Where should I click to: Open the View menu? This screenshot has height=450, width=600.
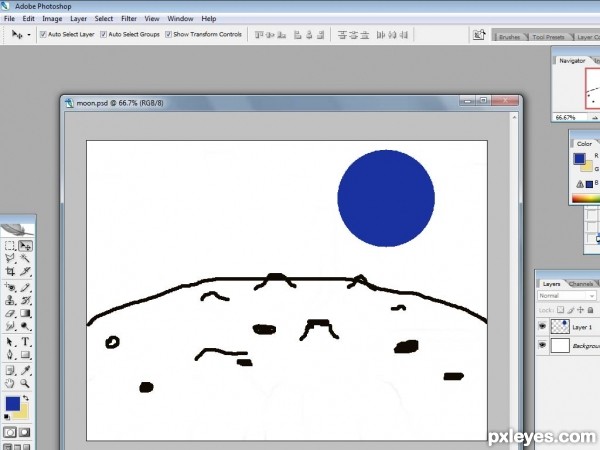[152, 19]
